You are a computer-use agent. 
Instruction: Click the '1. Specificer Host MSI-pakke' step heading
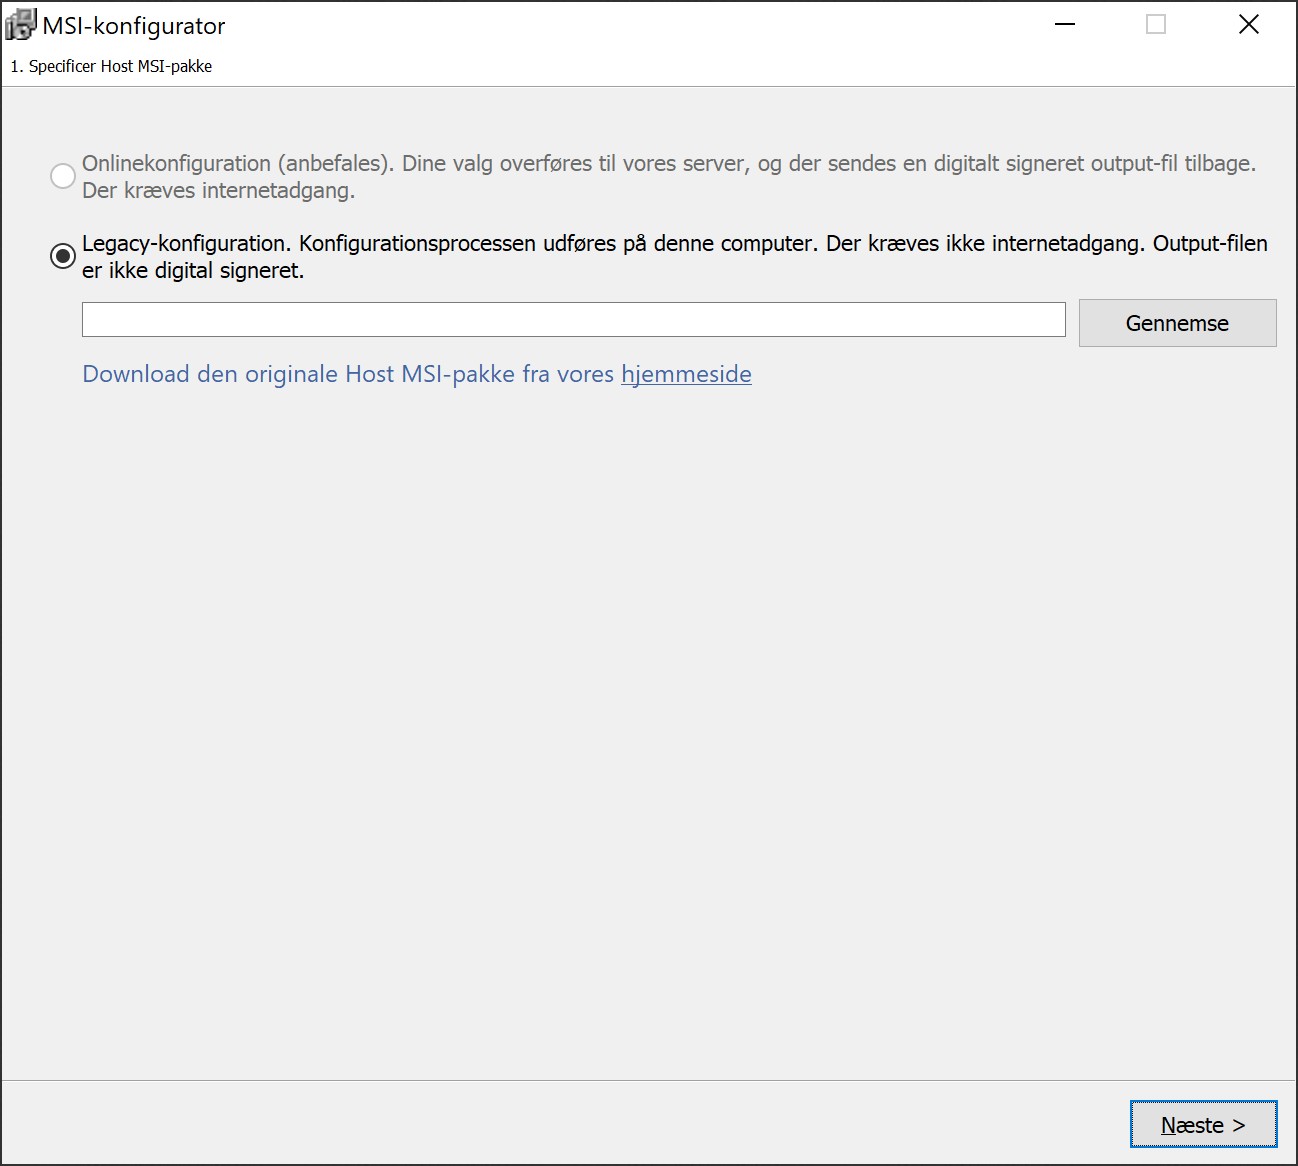(111, 66)
